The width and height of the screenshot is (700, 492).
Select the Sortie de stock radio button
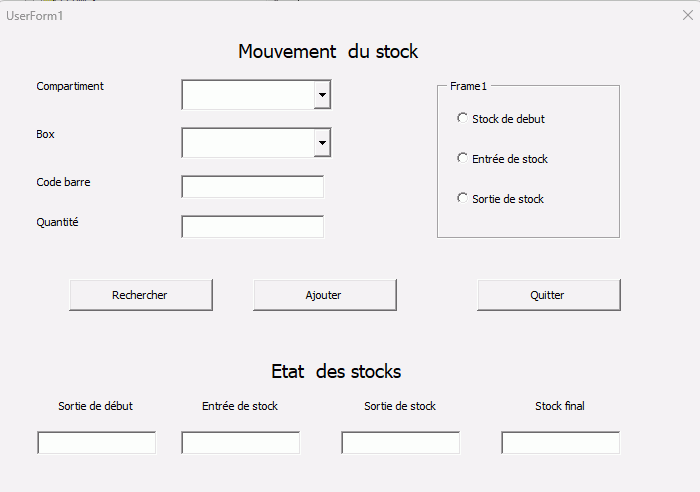pos(462,198)
